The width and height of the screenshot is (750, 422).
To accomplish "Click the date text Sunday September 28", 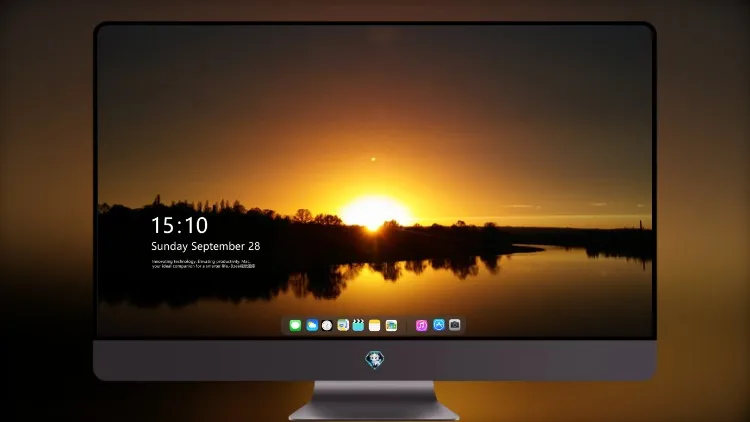I will pyautogui.click(x=206, y=246).
